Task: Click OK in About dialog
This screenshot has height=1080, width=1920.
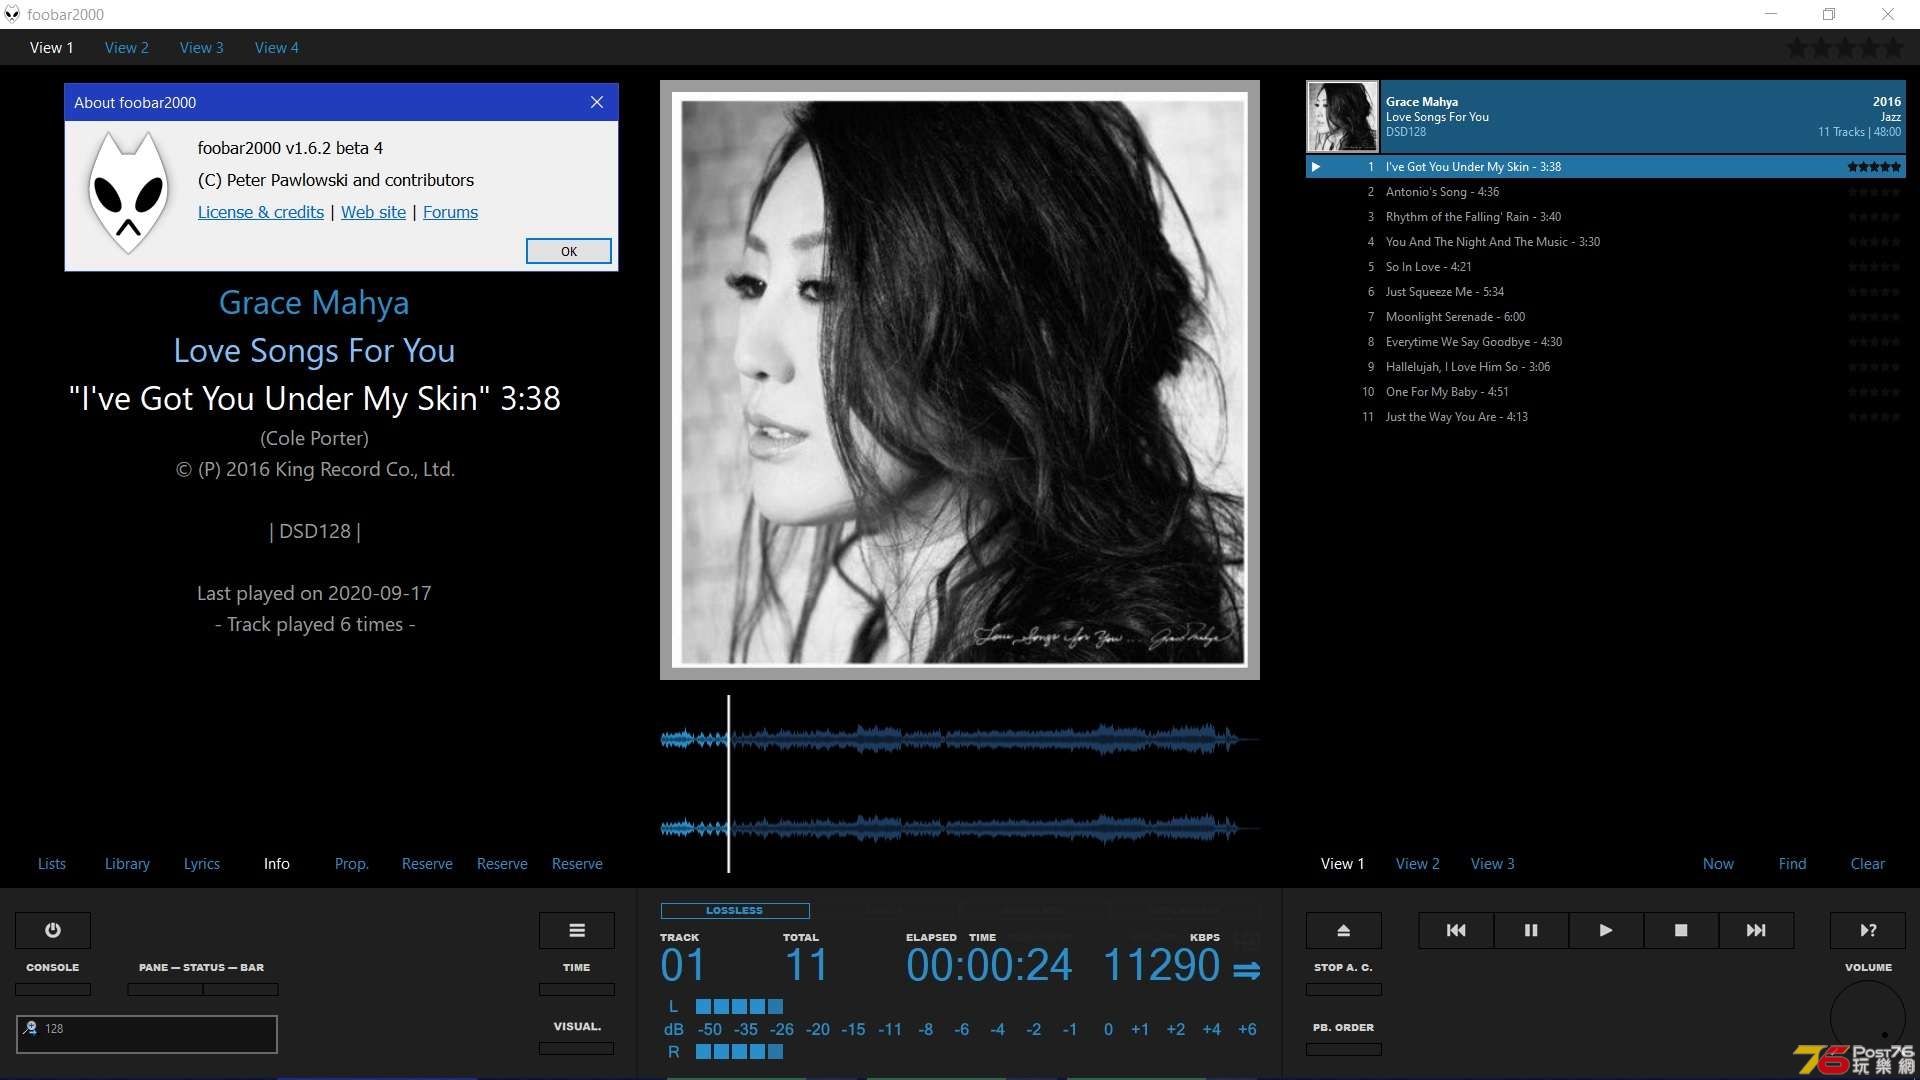Action: tap(569, 251)
